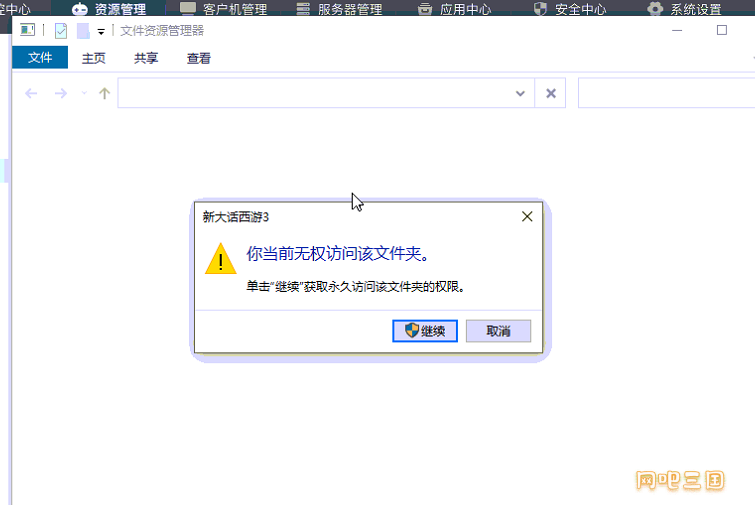Click the Explorer search box

[666, 93]
